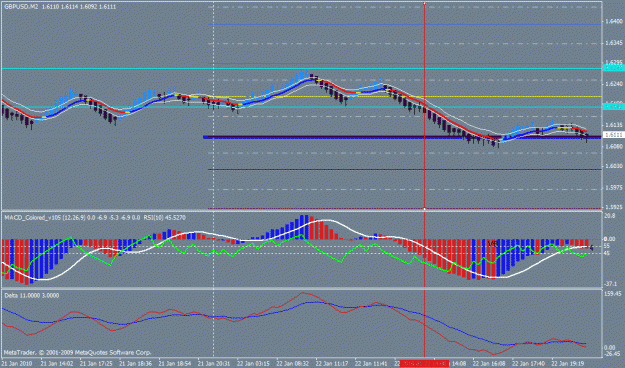Click the 22 Jan 11:41 time label
Viewport: 625px width, 368px height.
point(371,363)
